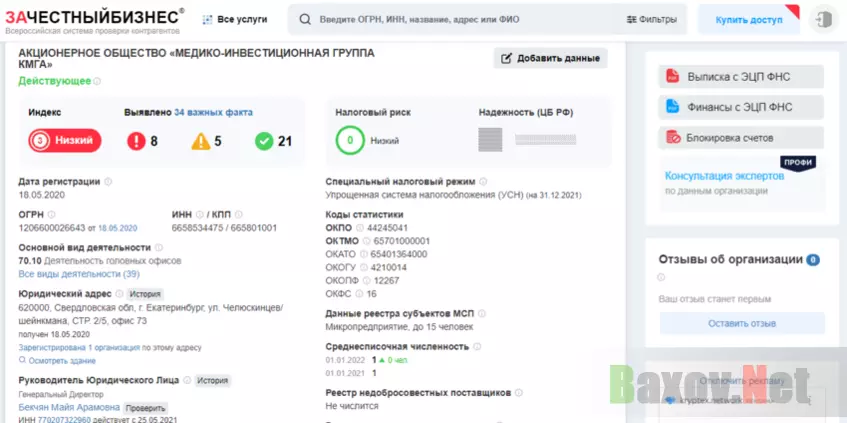This screenshot has width=847, height=423.
Task: Click info icon beside ОКТМО
Action: 367,241
